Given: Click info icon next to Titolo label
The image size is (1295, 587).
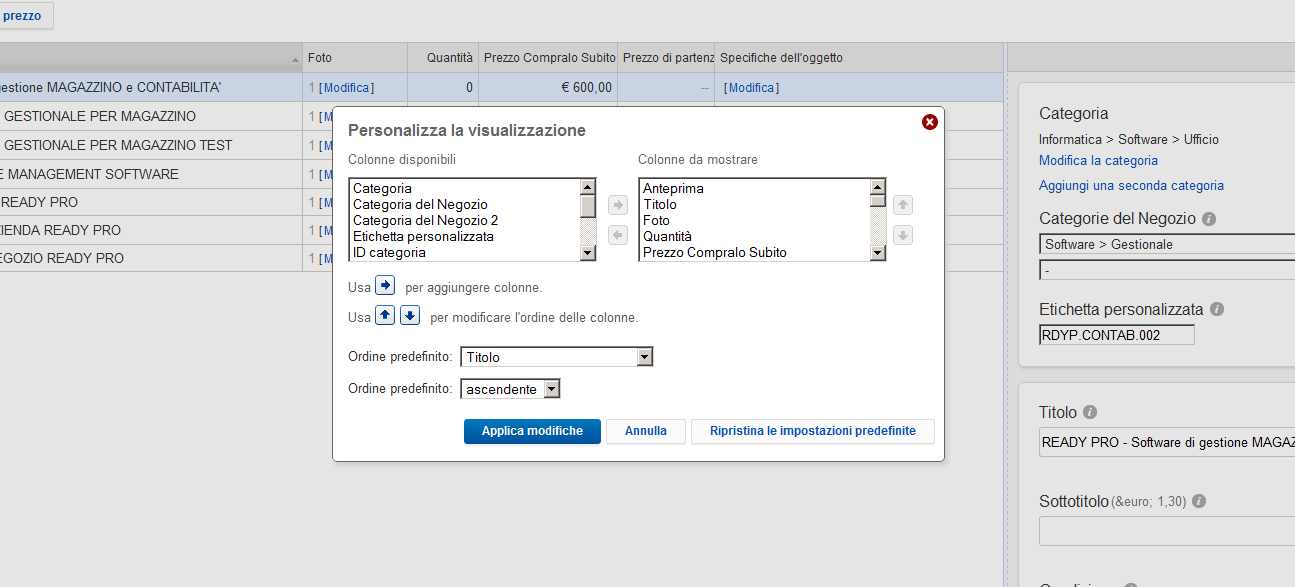Looking at the screenshot, I should click(x=1090, y=412).
